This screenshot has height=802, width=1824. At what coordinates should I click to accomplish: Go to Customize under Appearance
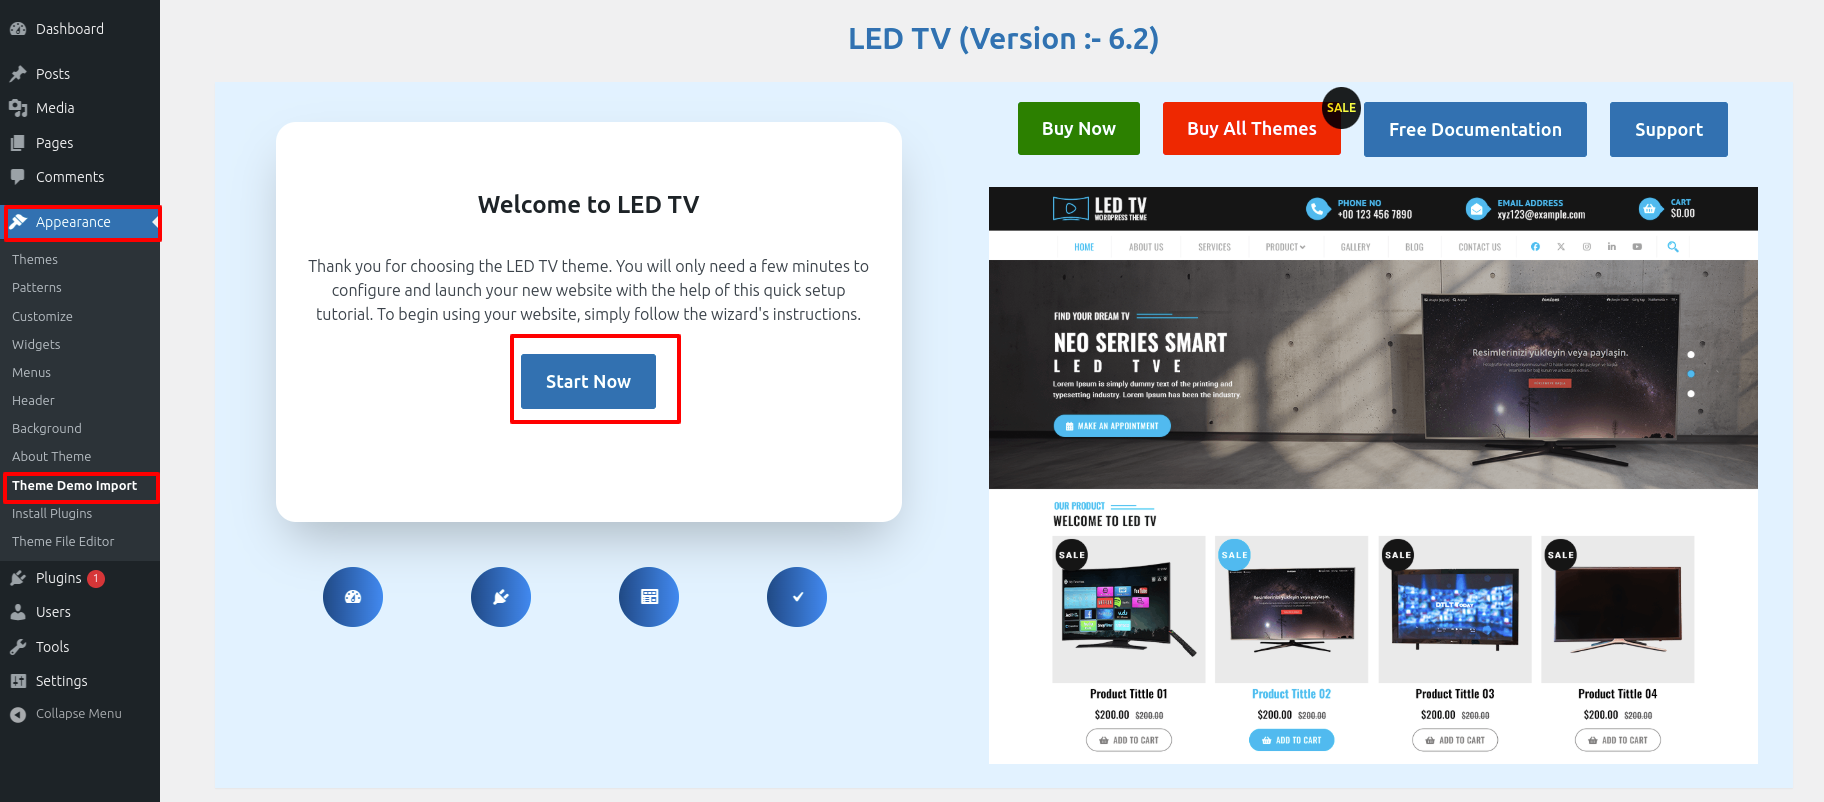pyautogui.click(x=42, y=316)
